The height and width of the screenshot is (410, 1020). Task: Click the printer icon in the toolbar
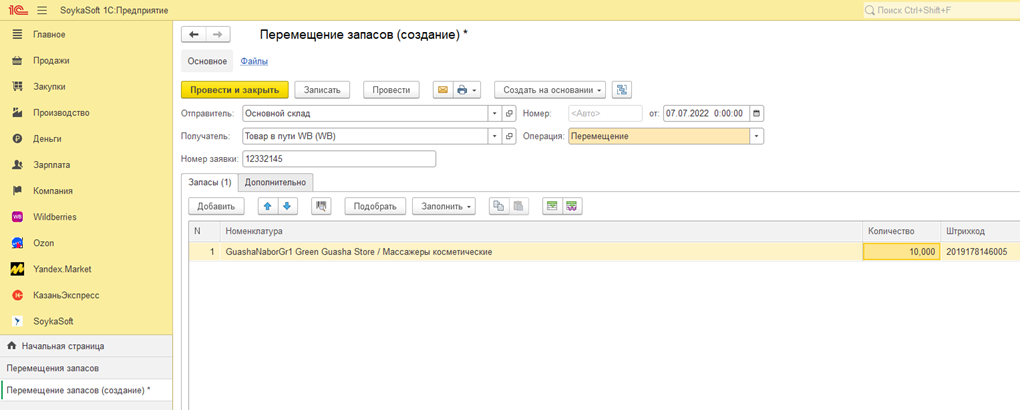click(462, 90)
